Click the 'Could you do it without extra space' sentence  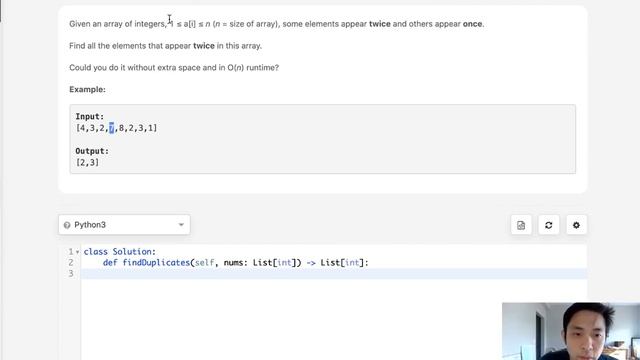pos(174,68)
